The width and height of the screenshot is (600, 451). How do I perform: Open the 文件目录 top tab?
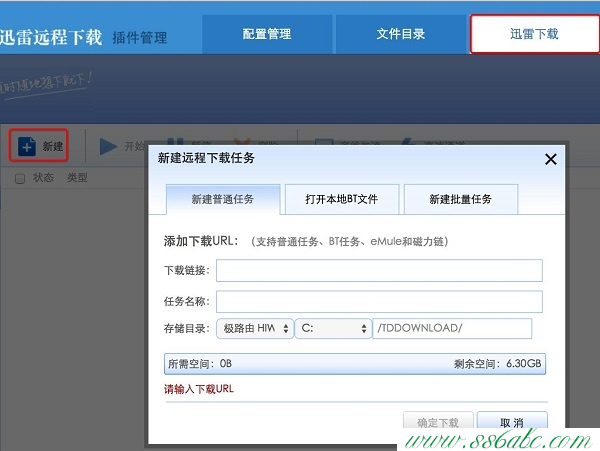tap(400, 34)
